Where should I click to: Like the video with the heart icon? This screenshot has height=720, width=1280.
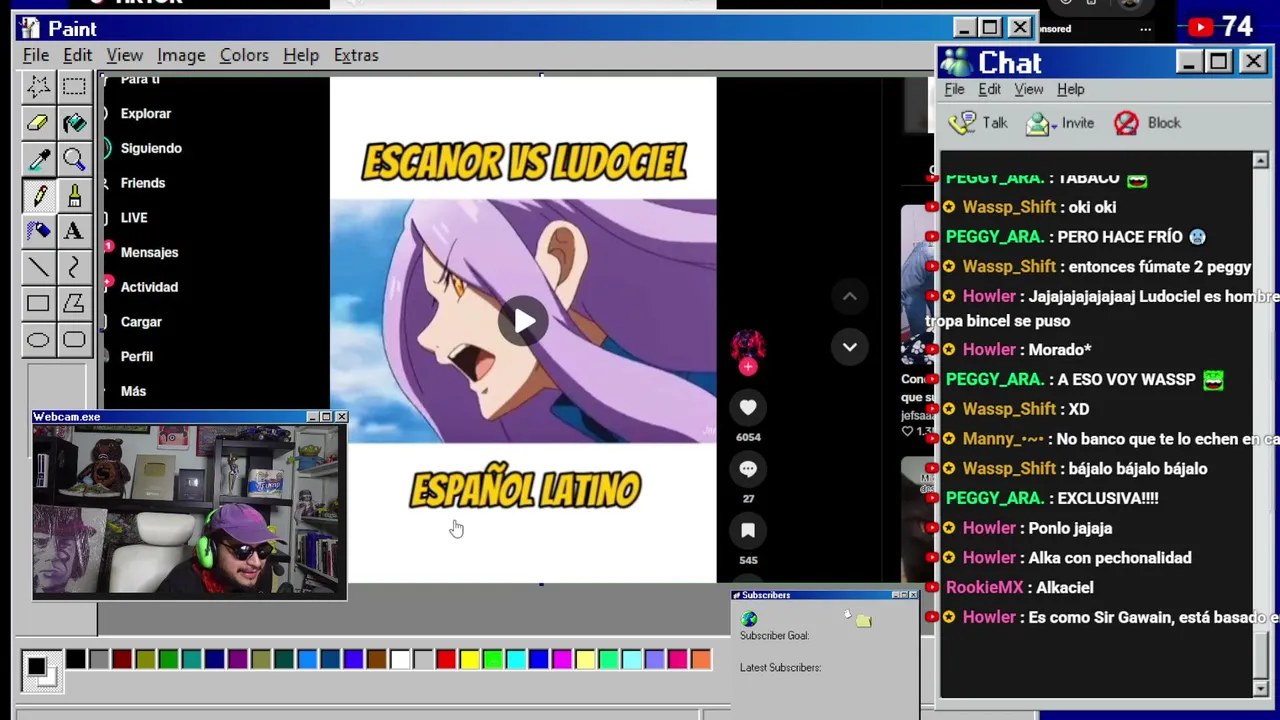748,407
